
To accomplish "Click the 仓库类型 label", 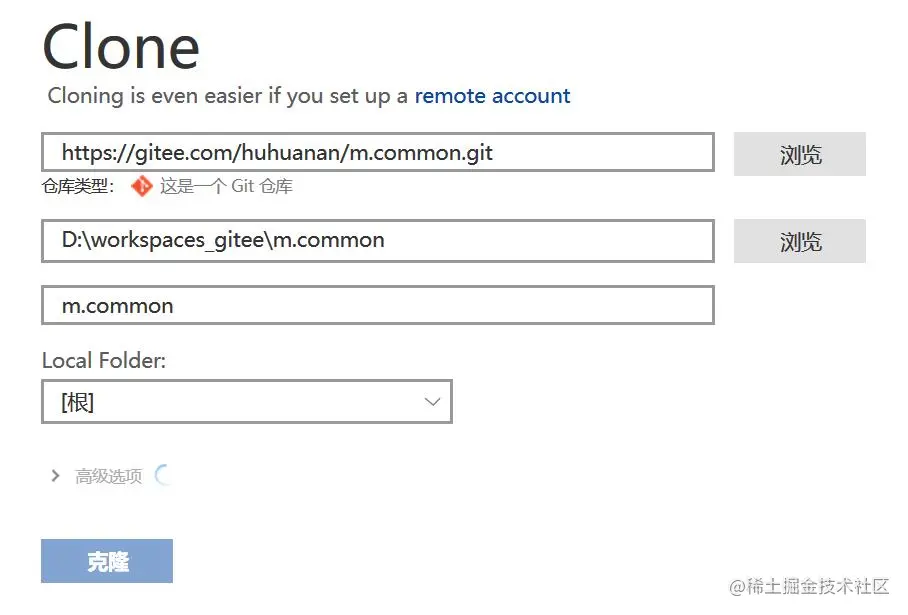I will (78, 186).
